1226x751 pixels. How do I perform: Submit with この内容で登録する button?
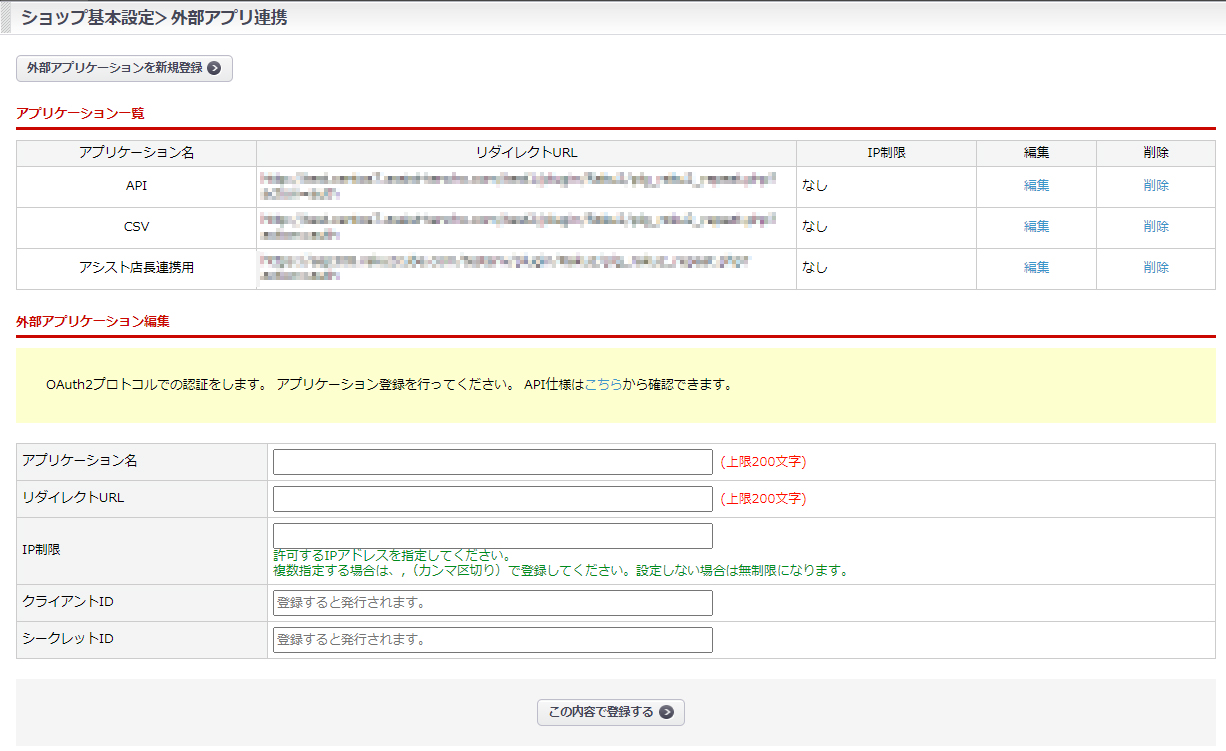click(x=610, y=712)
